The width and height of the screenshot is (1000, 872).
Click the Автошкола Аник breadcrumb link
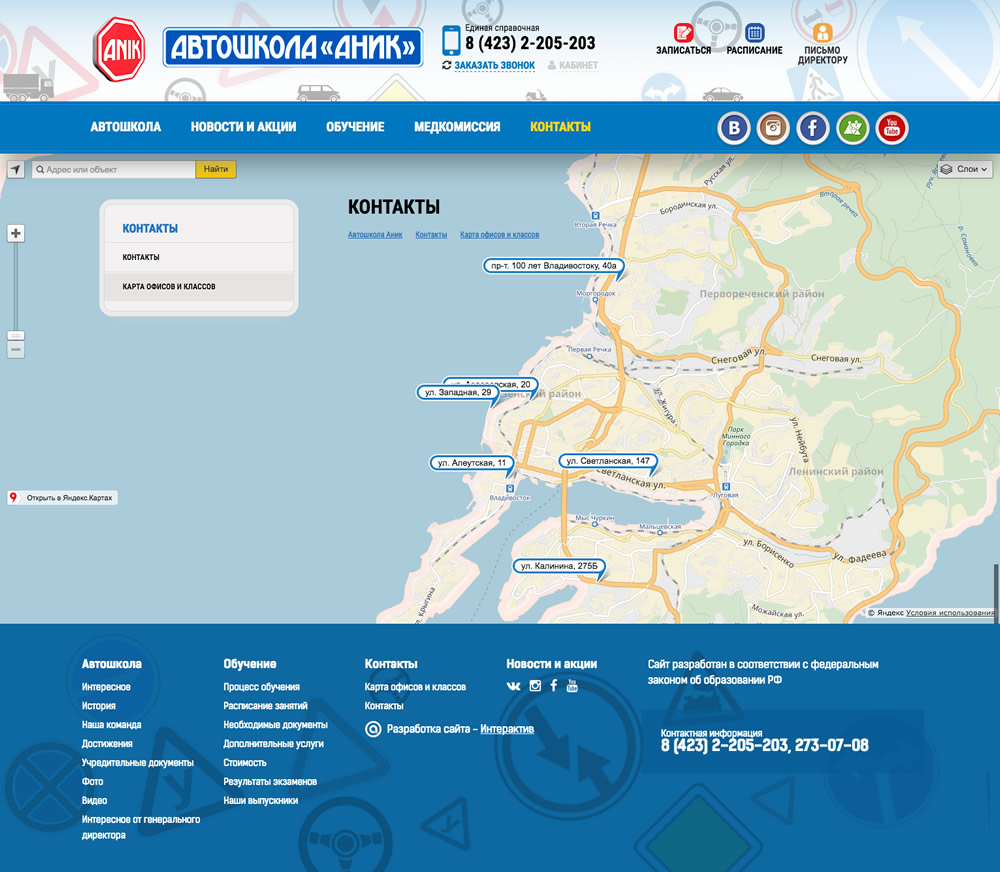[x=375, y=235]
